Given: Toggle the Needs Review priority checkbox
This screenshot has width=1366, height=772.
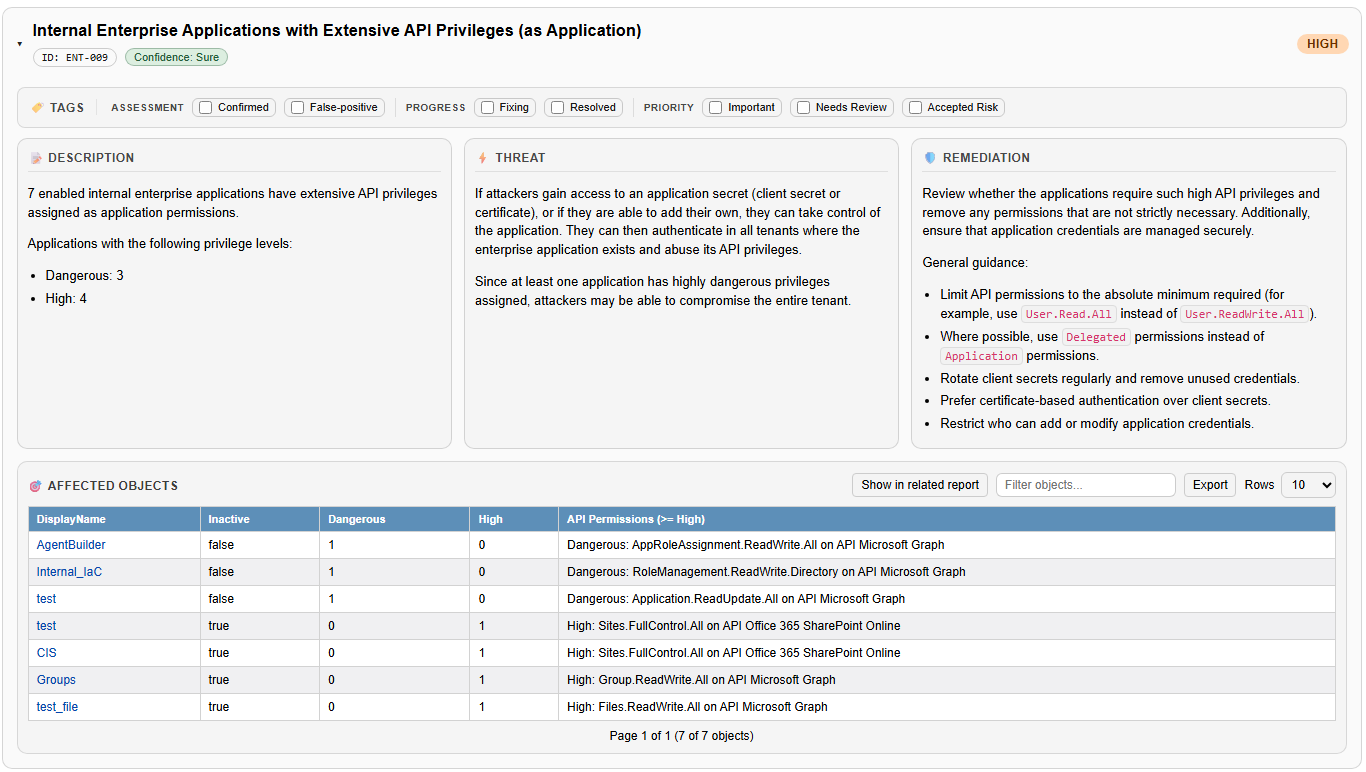Looking at the screenshot, I should coord(804,108).
